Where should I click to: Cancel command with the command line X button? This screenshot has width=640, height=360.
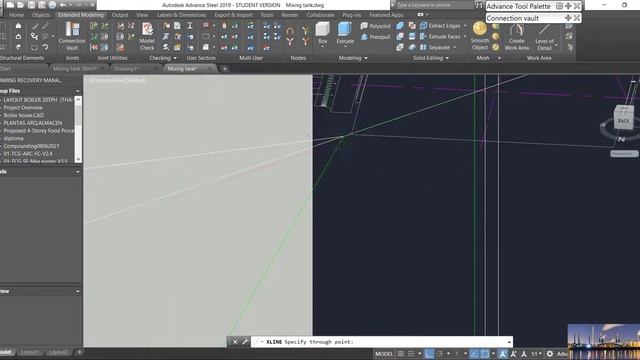coord(235,342)
